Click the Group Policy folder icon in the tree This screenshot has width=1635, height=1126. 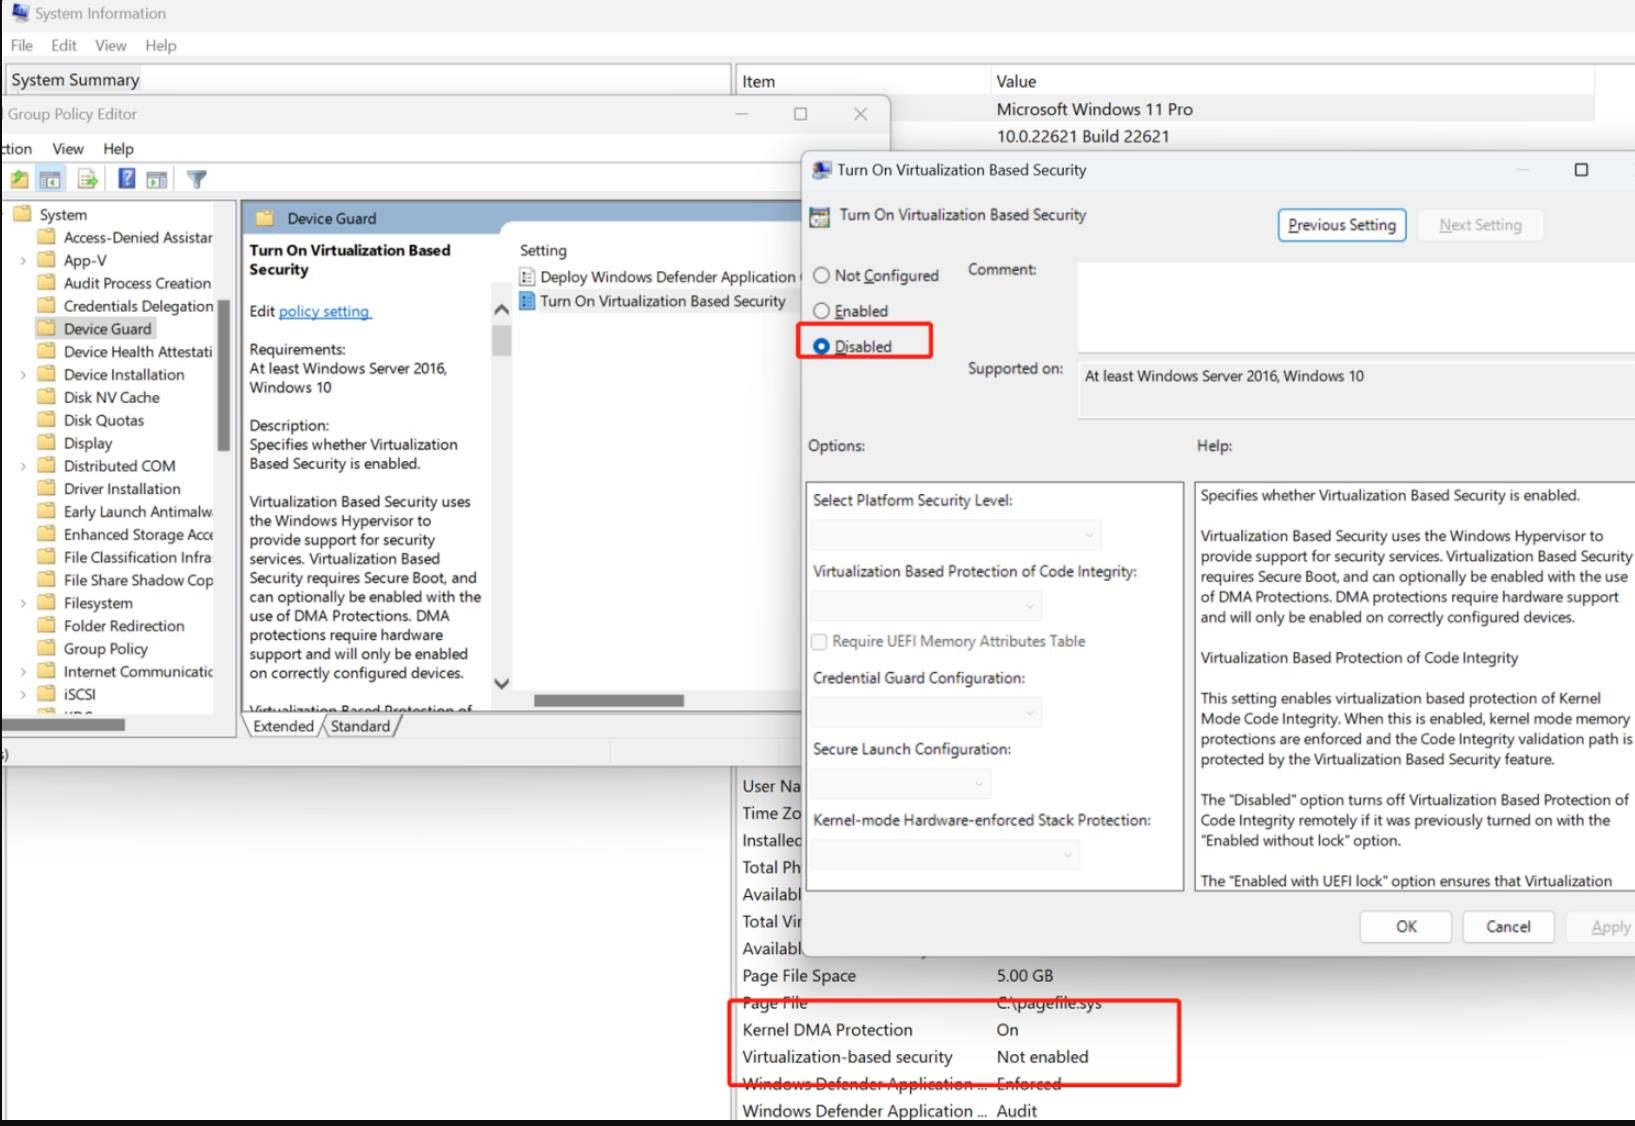pyautogui.click(x=46, y=648)
